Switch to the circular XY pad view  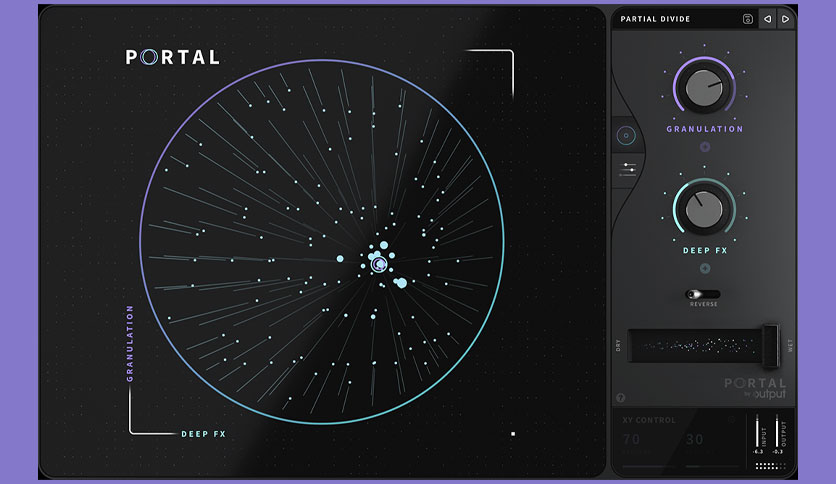pos(626,136)
